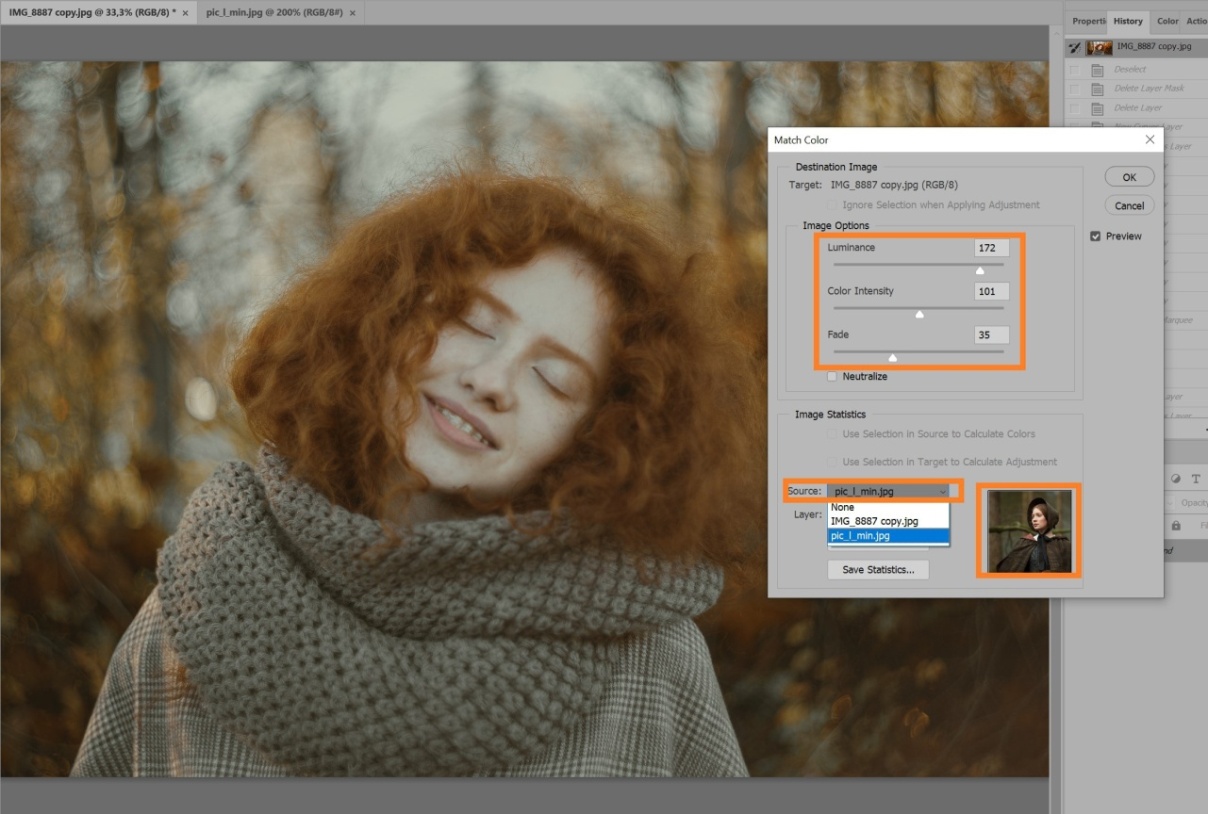
Task: Open the Source dropdown in Match Color
Action: (x=889, y=491)
